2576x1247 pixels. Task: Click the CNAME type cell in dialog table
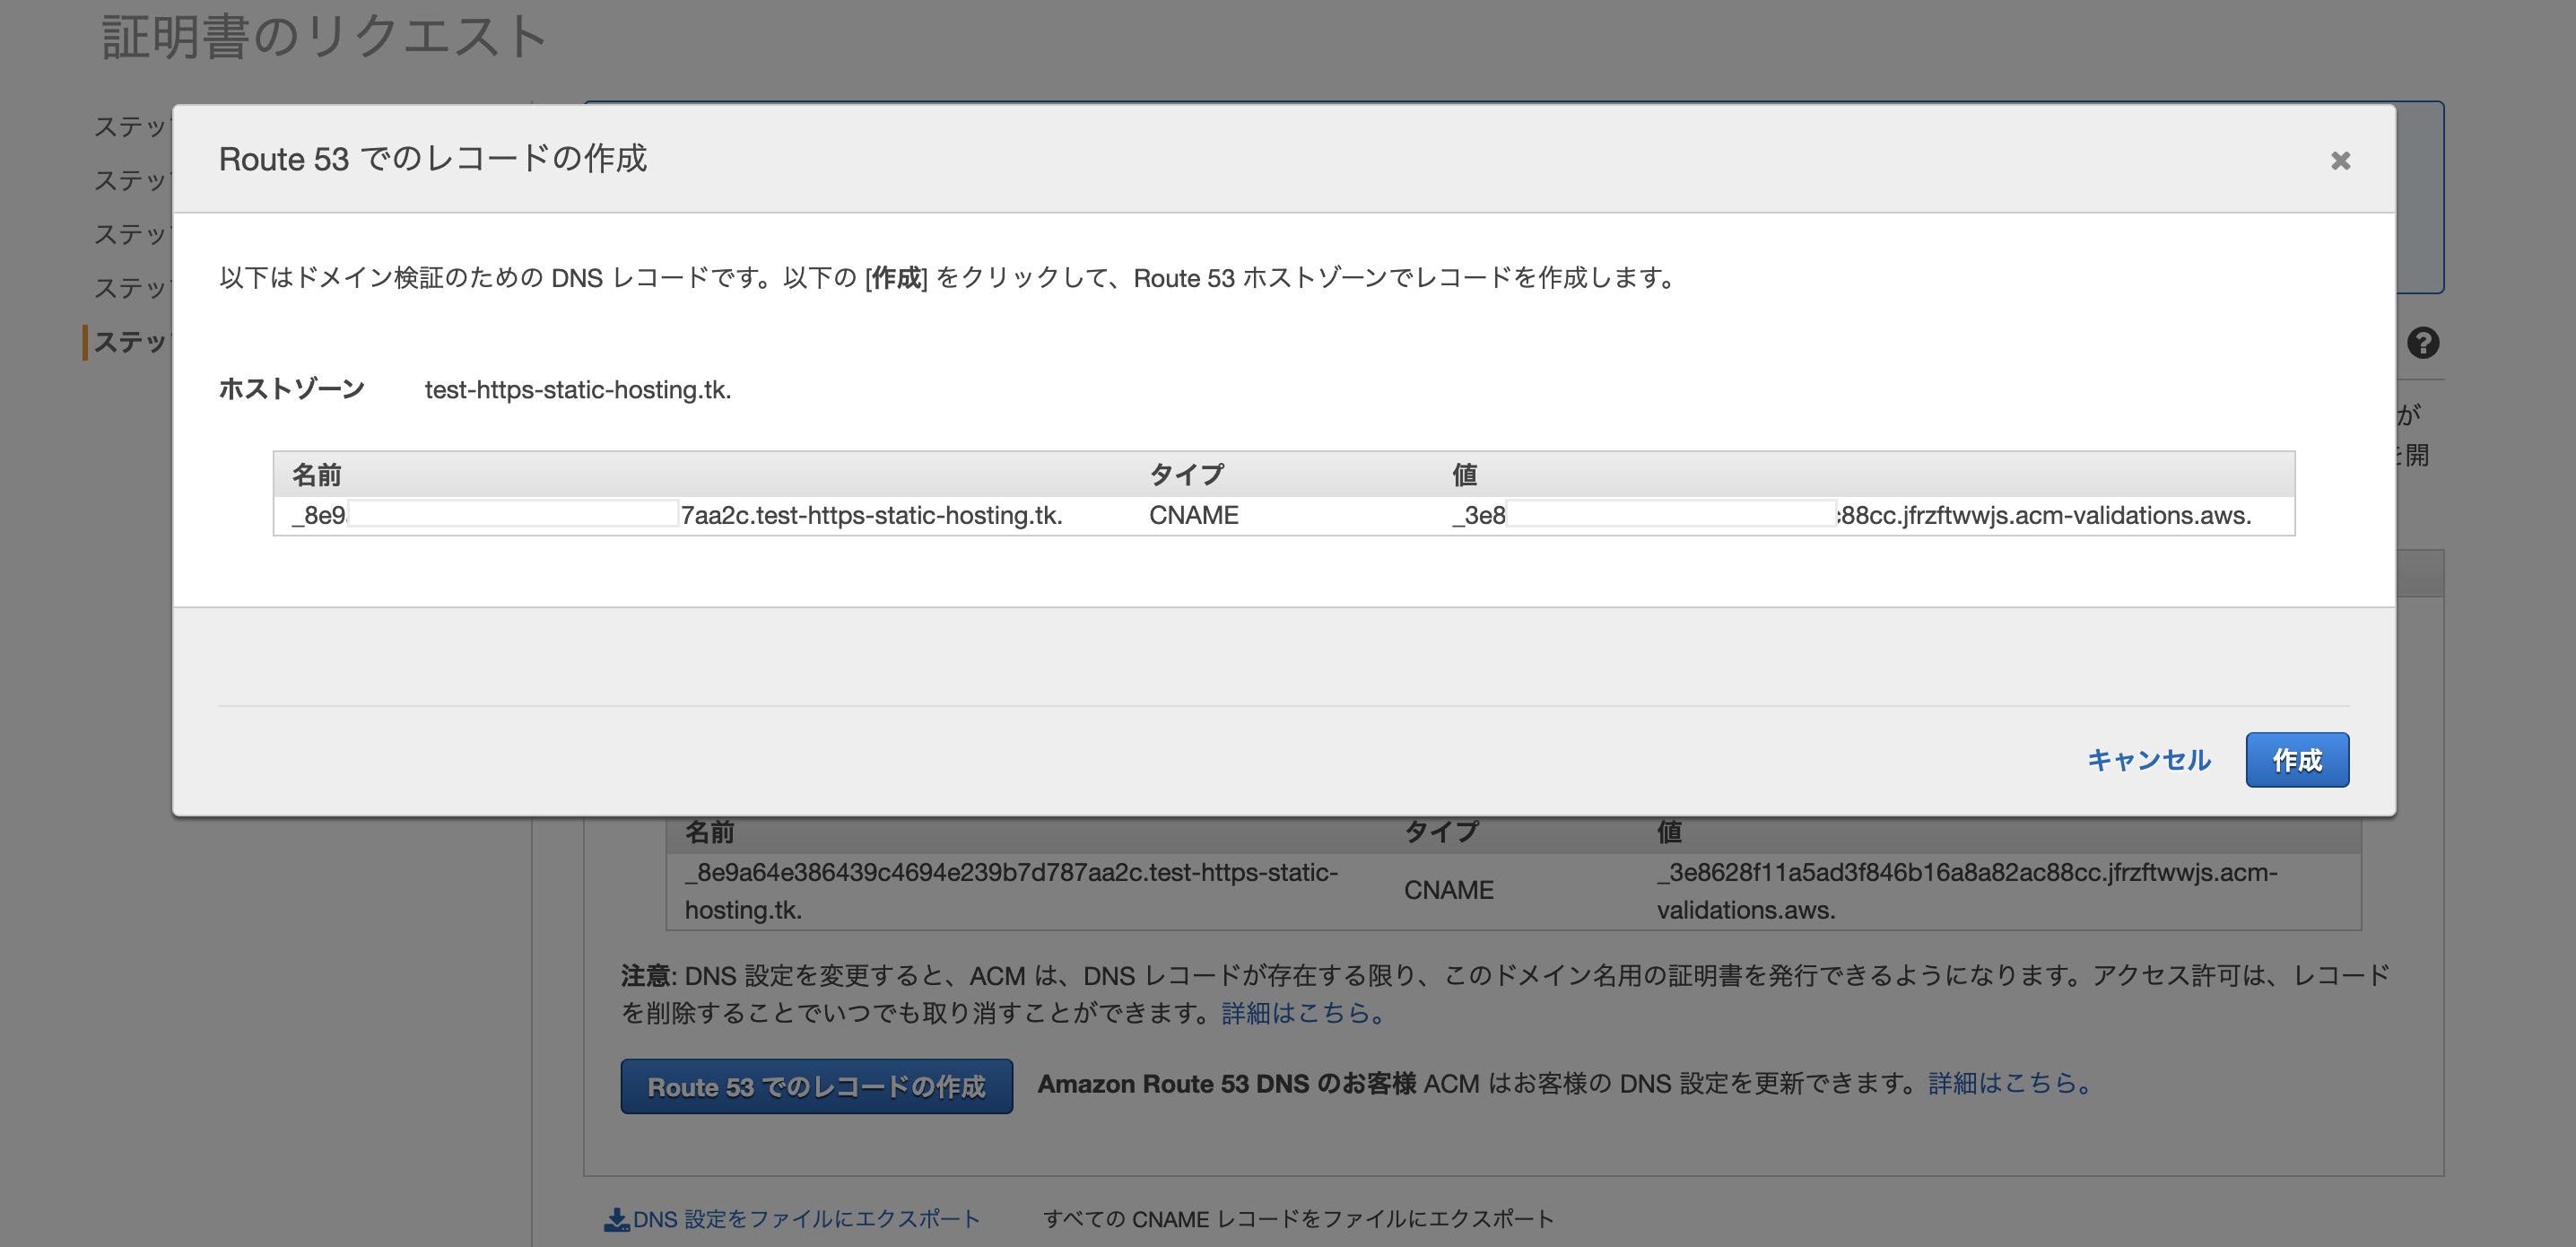coord(1193,515)
